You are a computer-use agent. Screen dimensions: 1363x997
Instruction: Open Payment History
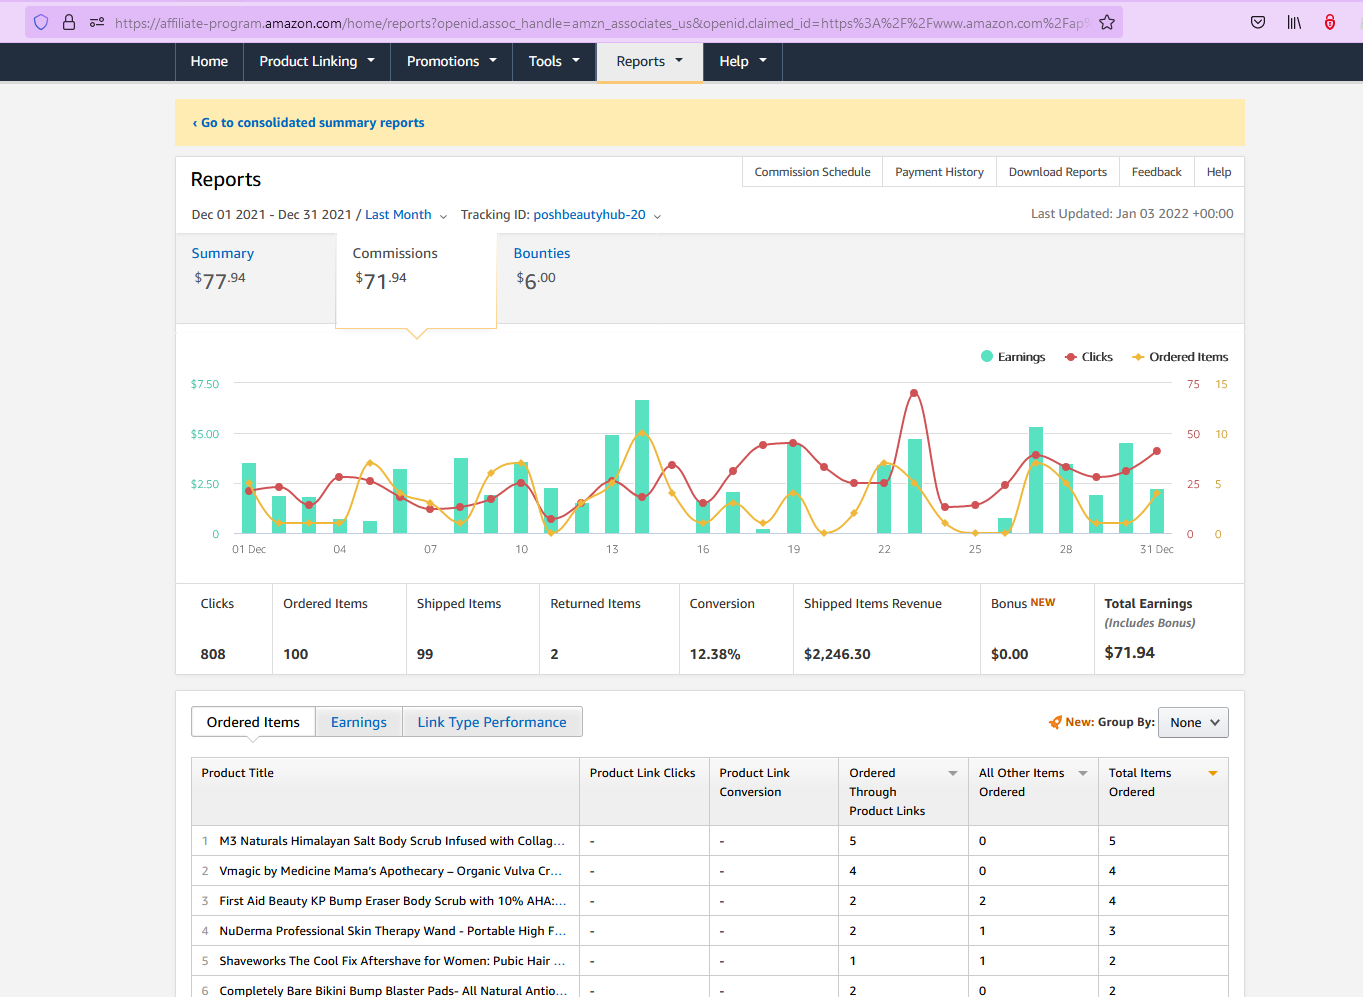[x=939, y=172]
